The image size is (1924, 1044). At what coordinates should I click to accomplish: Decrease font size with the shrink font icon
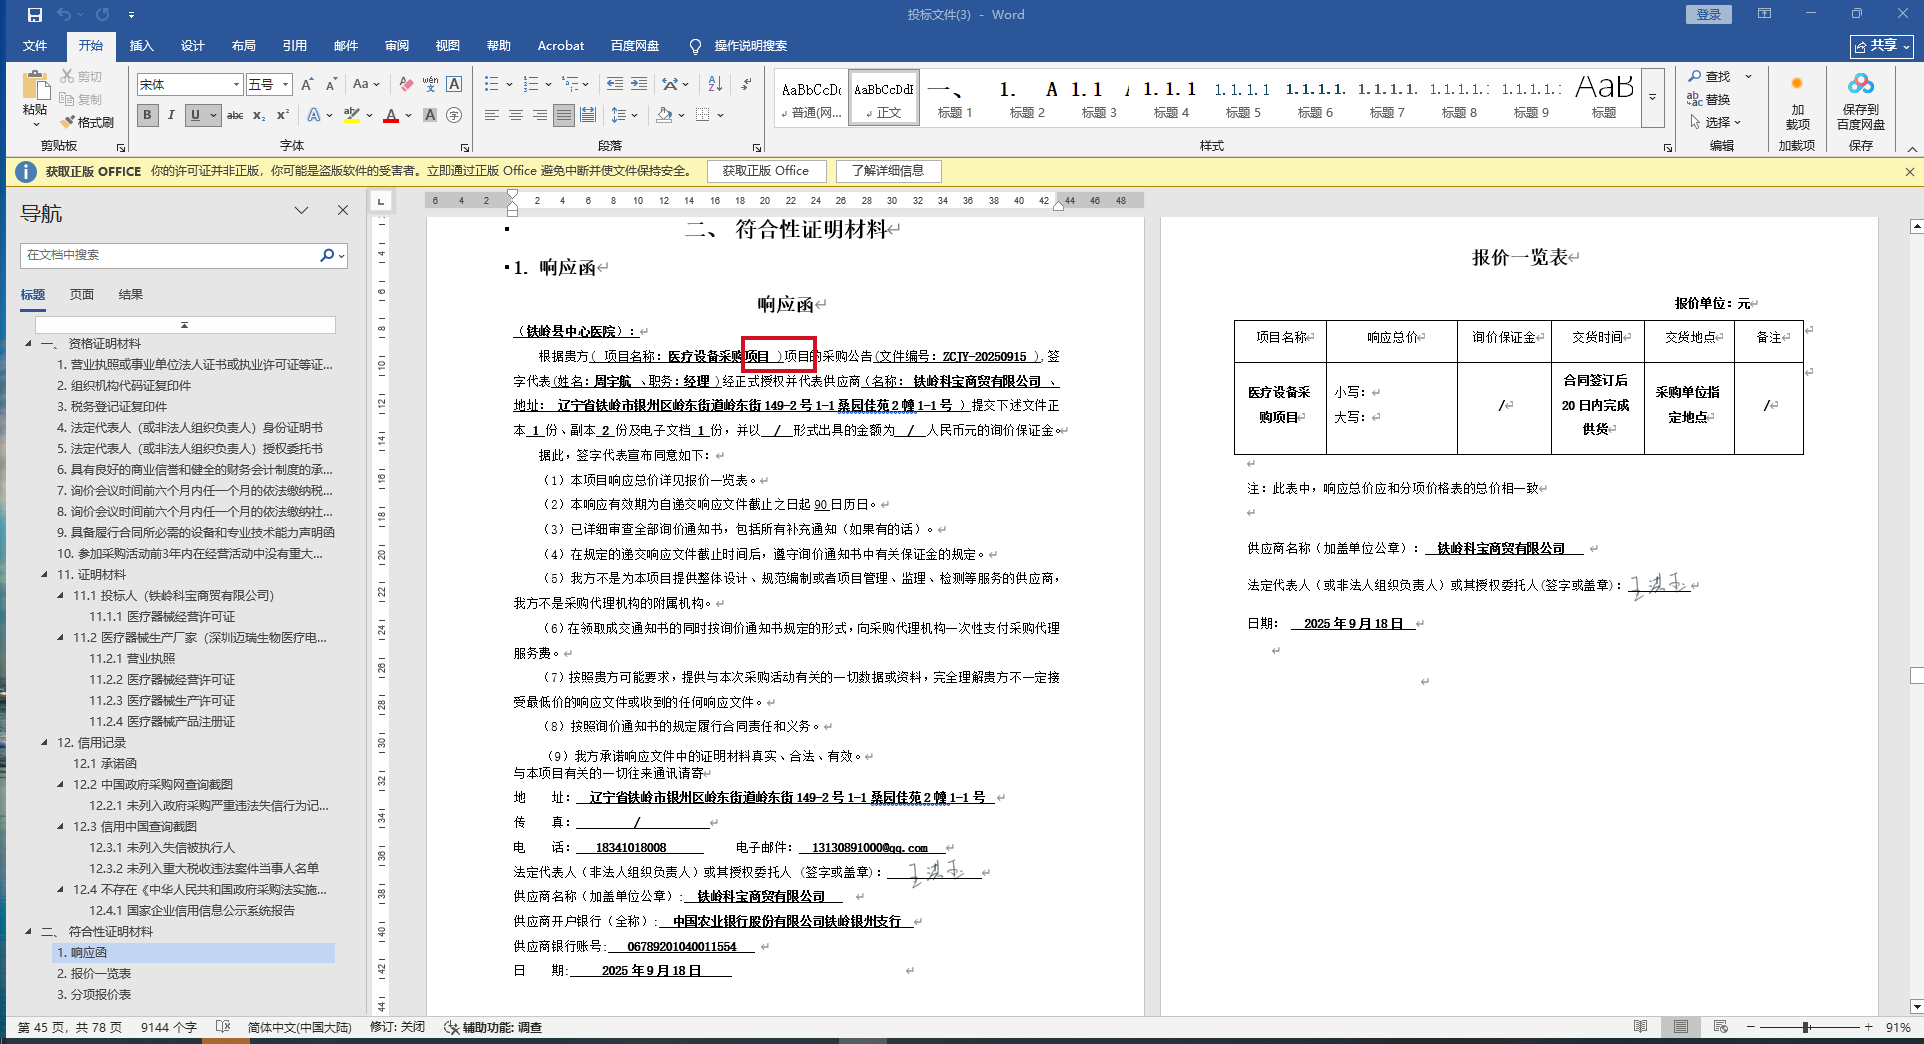point(331,85)
